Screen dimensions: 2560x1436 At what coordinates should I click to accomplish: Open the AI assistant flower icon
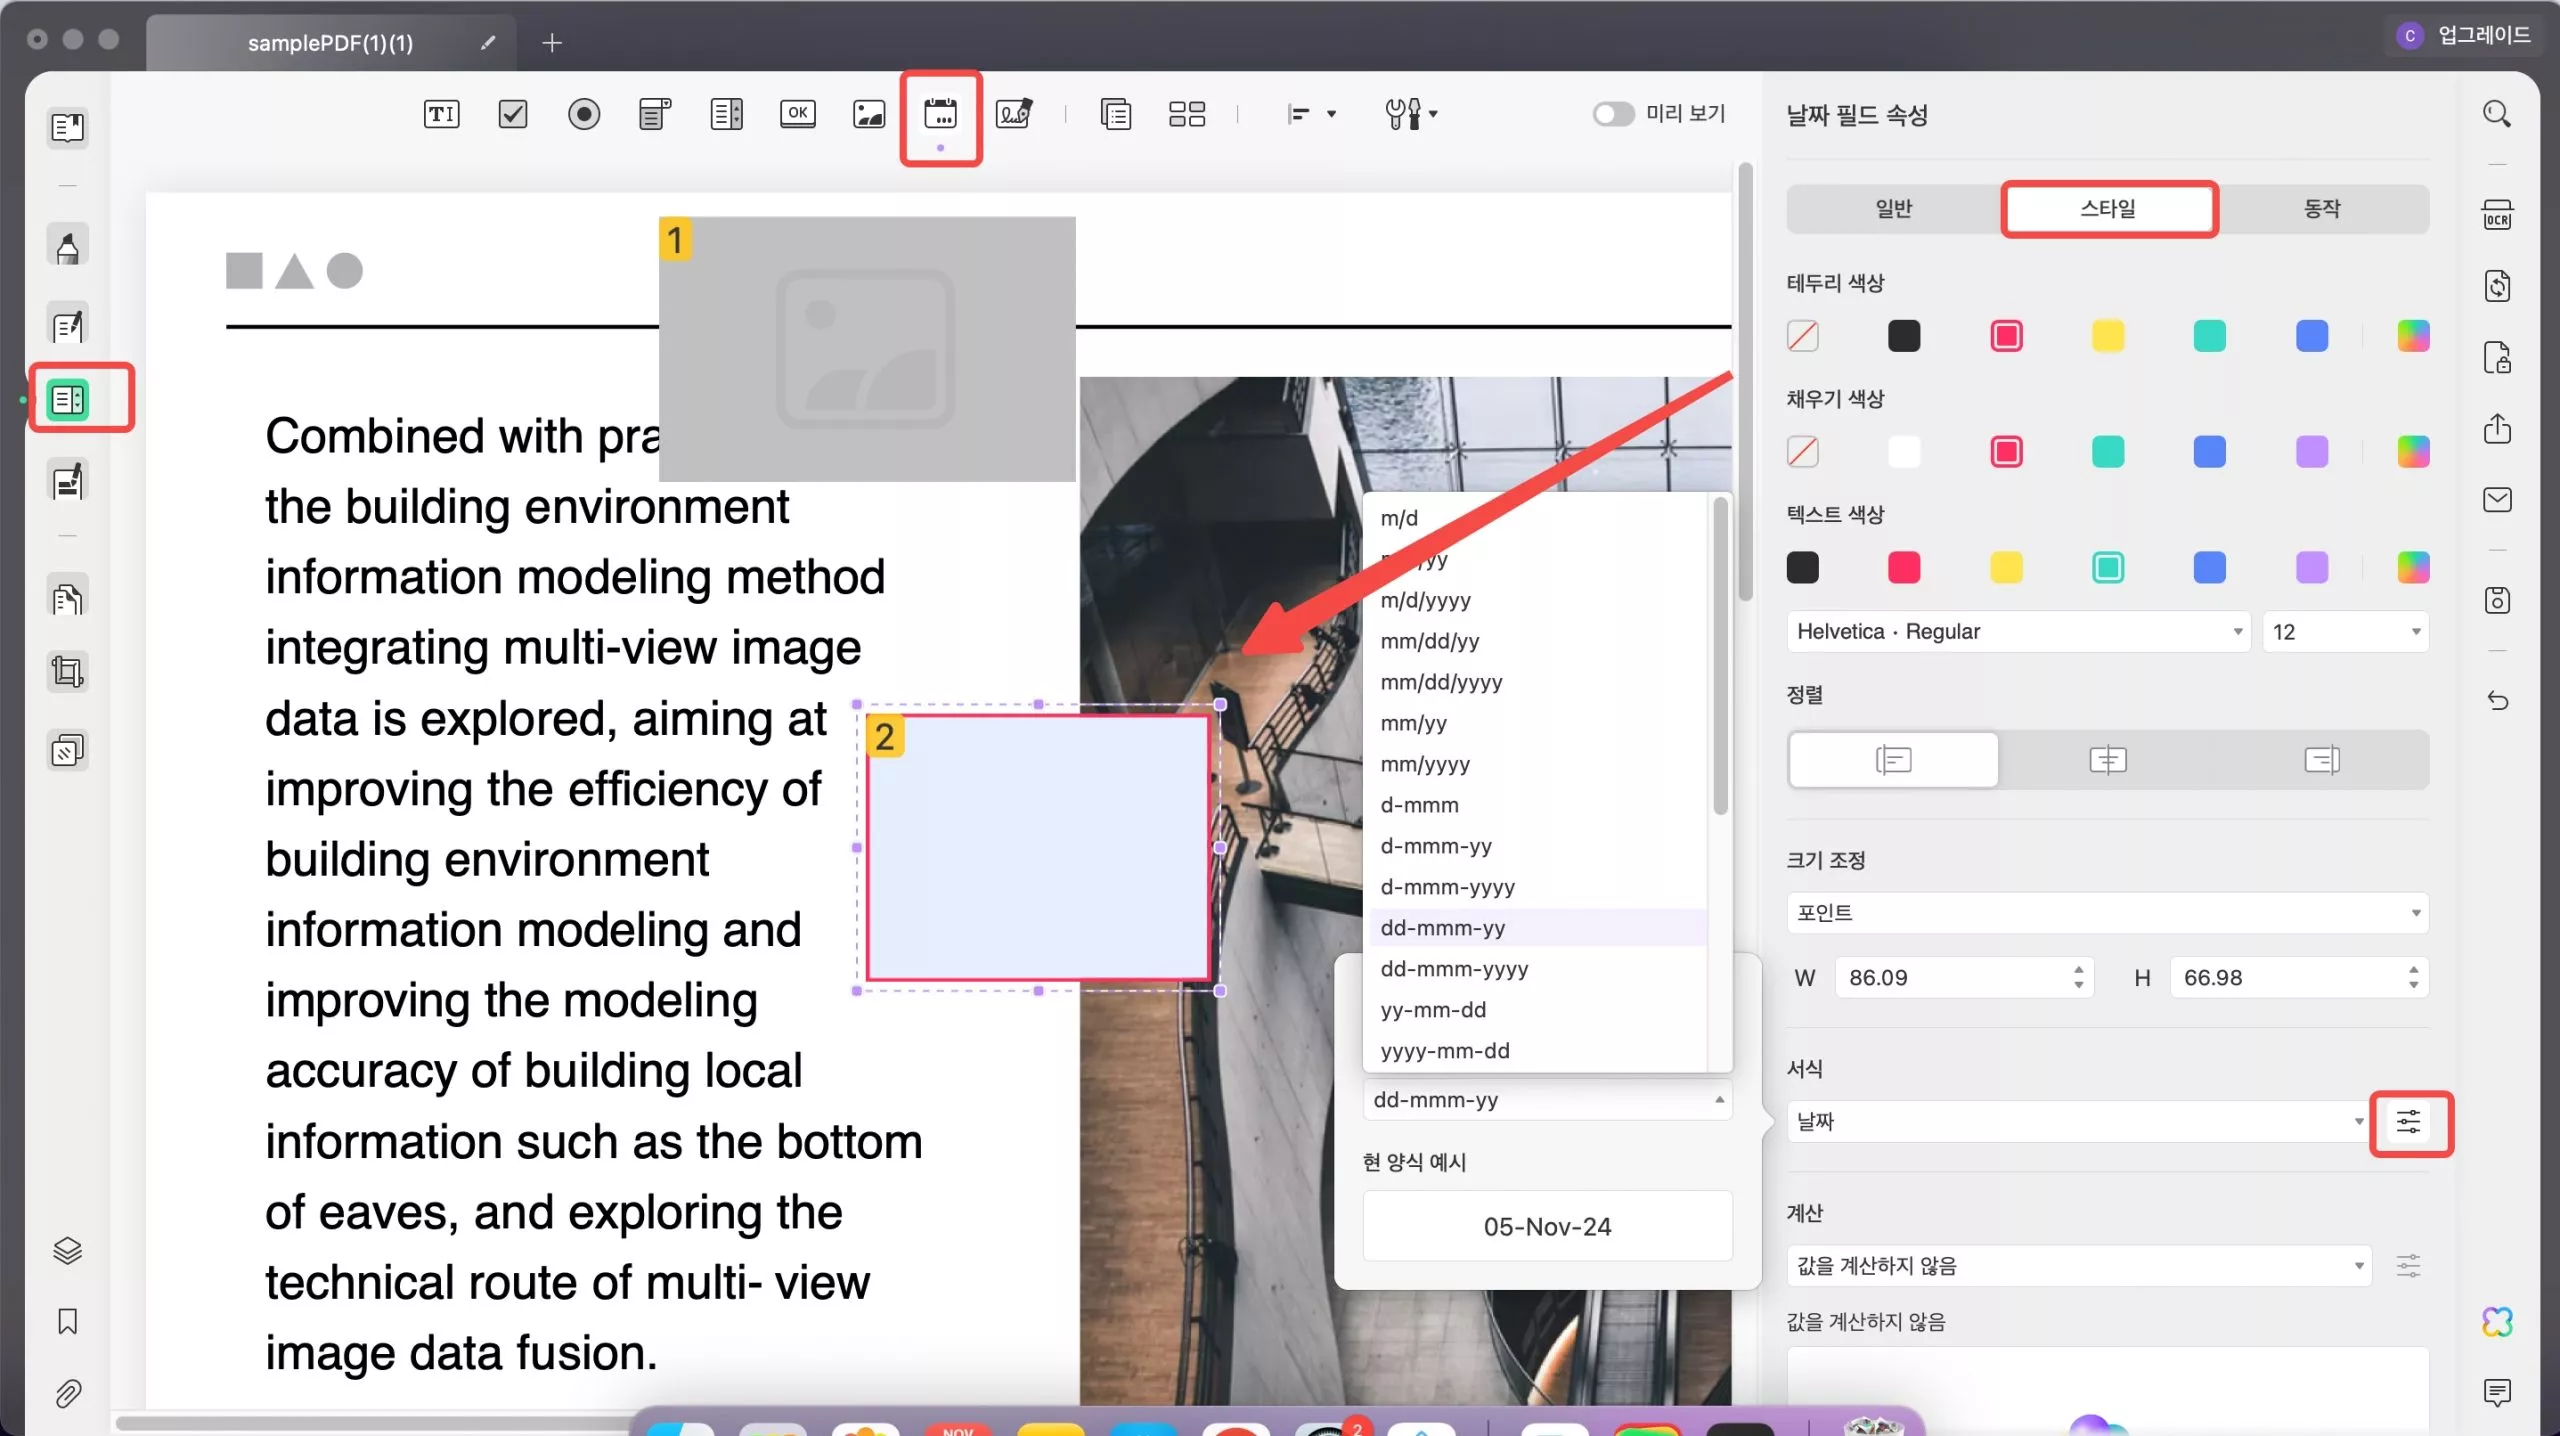click(x=2497, y=1322)
